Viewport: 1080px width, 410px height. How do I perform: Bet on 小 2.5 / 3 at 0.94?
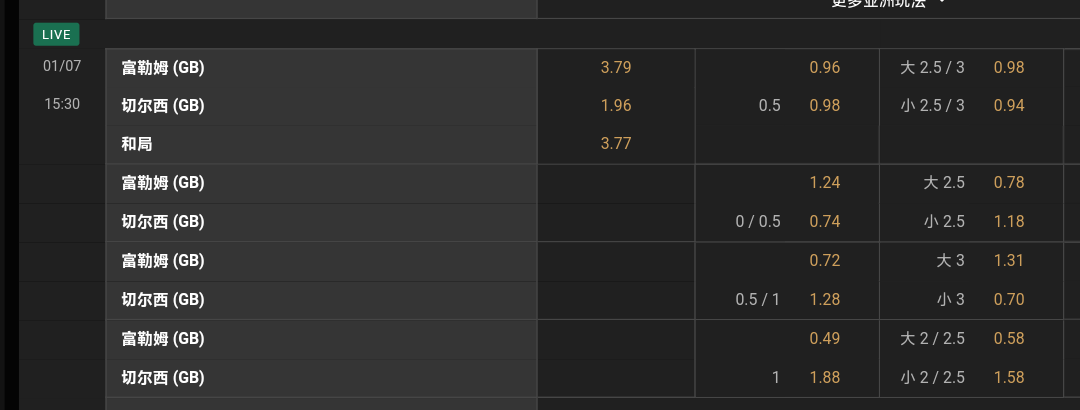pyautogui.click(x=1009, y=106)
